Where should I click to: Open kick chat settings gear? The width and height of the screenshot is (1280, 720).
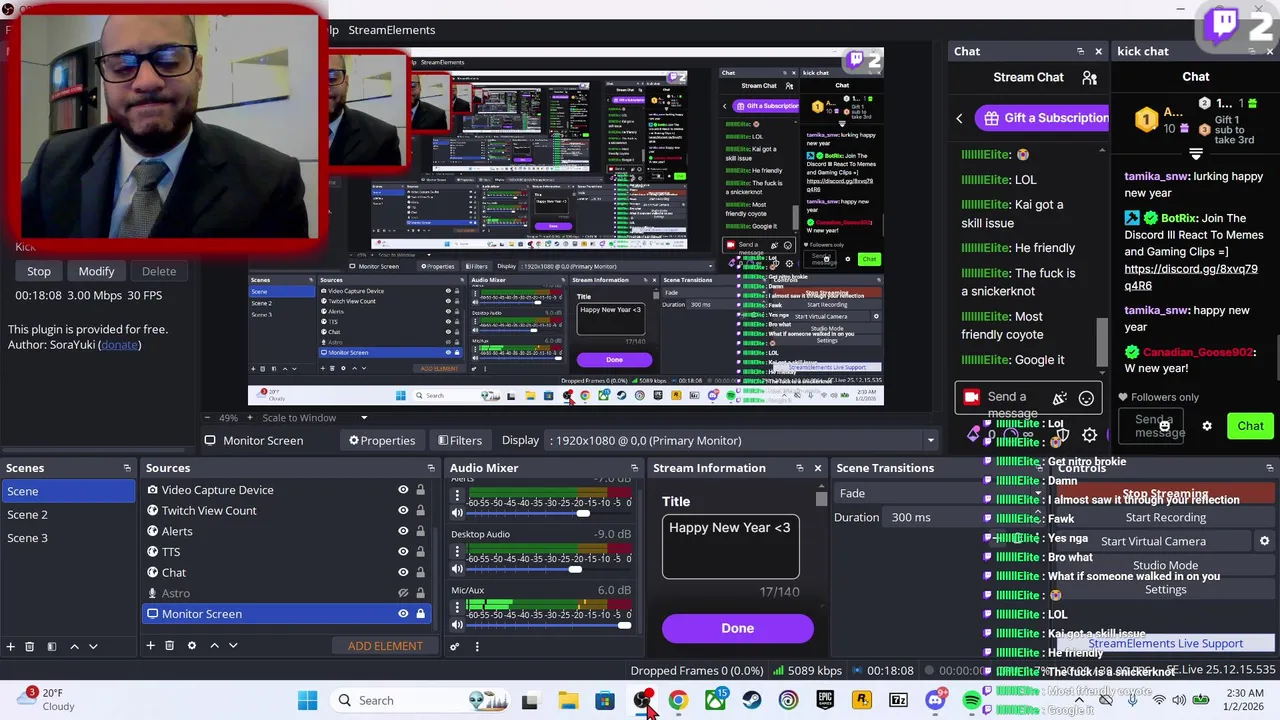click(1207, 426)
